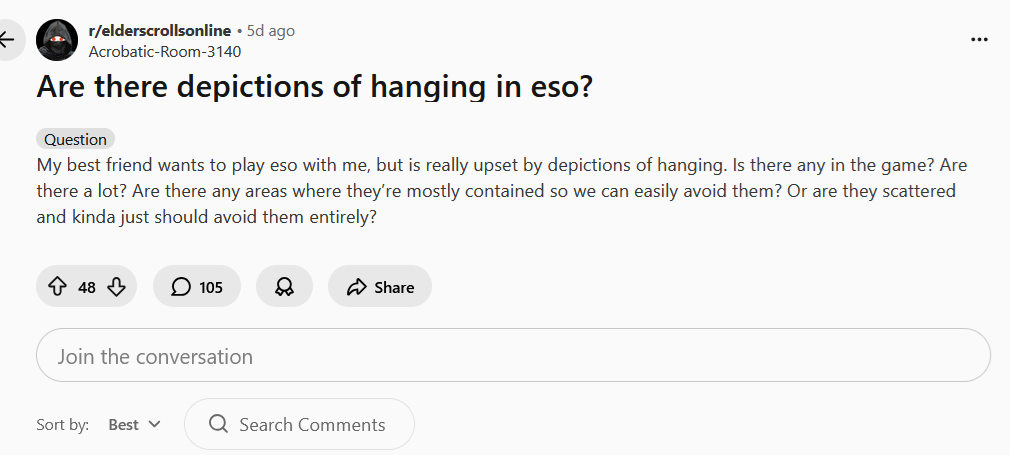The width and height of the screenshot is (1010, 455).
Task: Share the post with the Share button
Action: [x=379, y=286]
